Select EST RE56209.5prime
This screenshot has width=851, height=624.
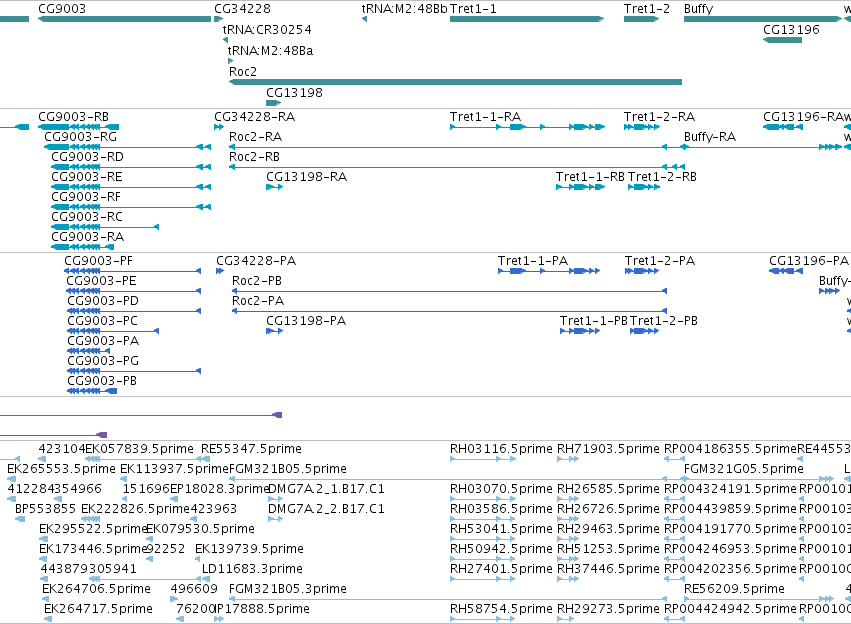[x=734, y=589]
